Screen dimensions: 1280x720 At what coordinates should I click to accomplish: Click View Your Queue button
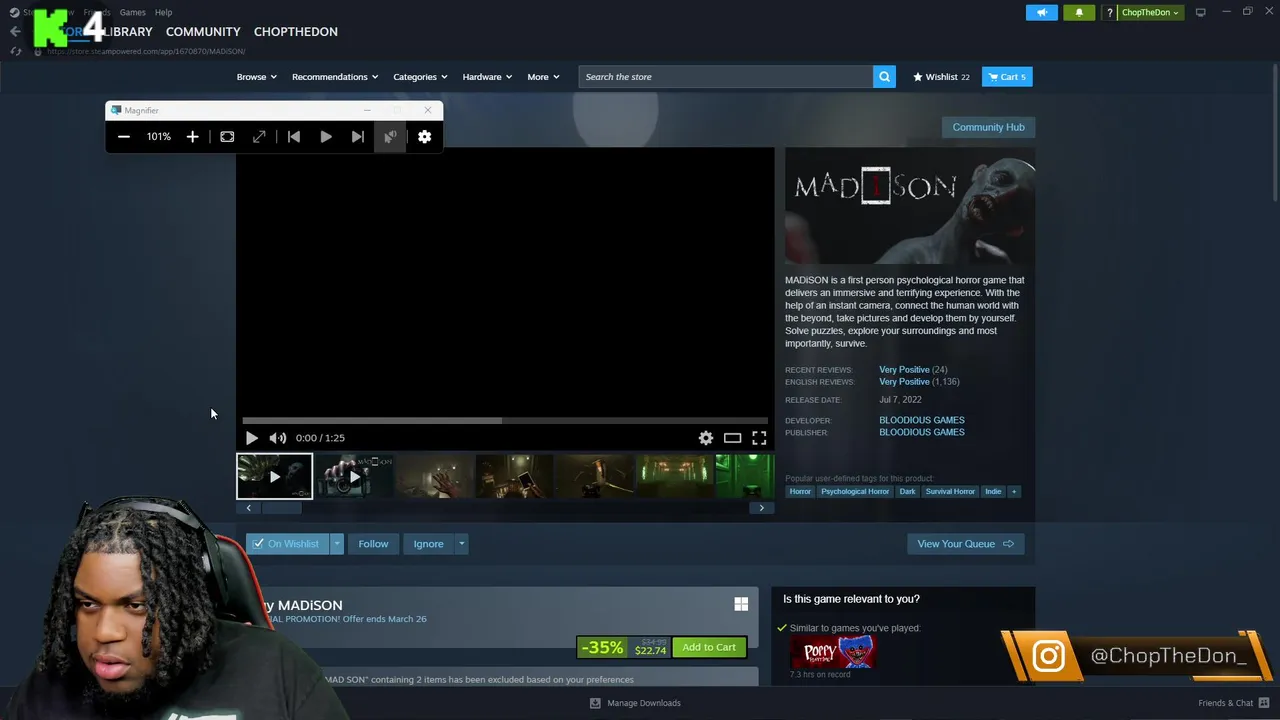965,544
